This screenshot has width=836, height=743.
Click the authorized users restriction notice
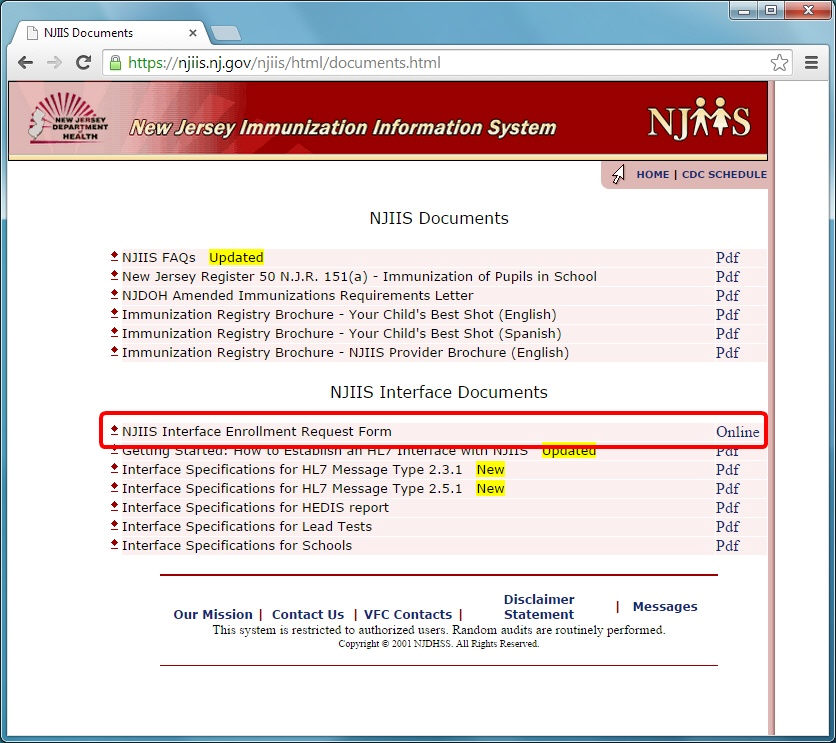(x=439, y=630)
